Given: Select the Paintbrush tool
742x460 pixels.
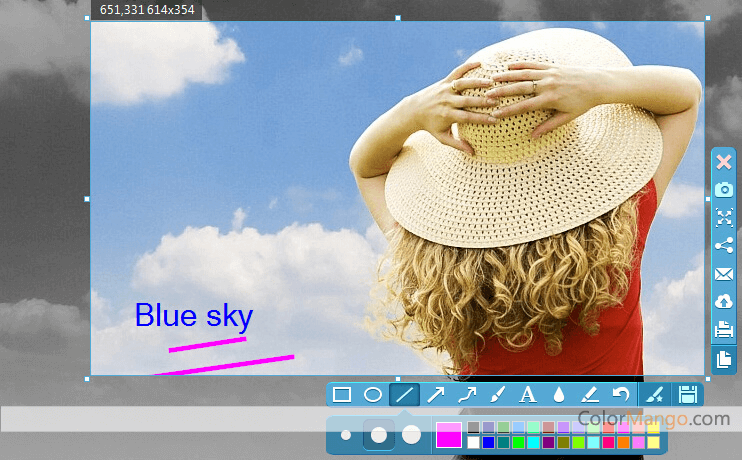Looking at the screenshot, I should click(497, 395).
